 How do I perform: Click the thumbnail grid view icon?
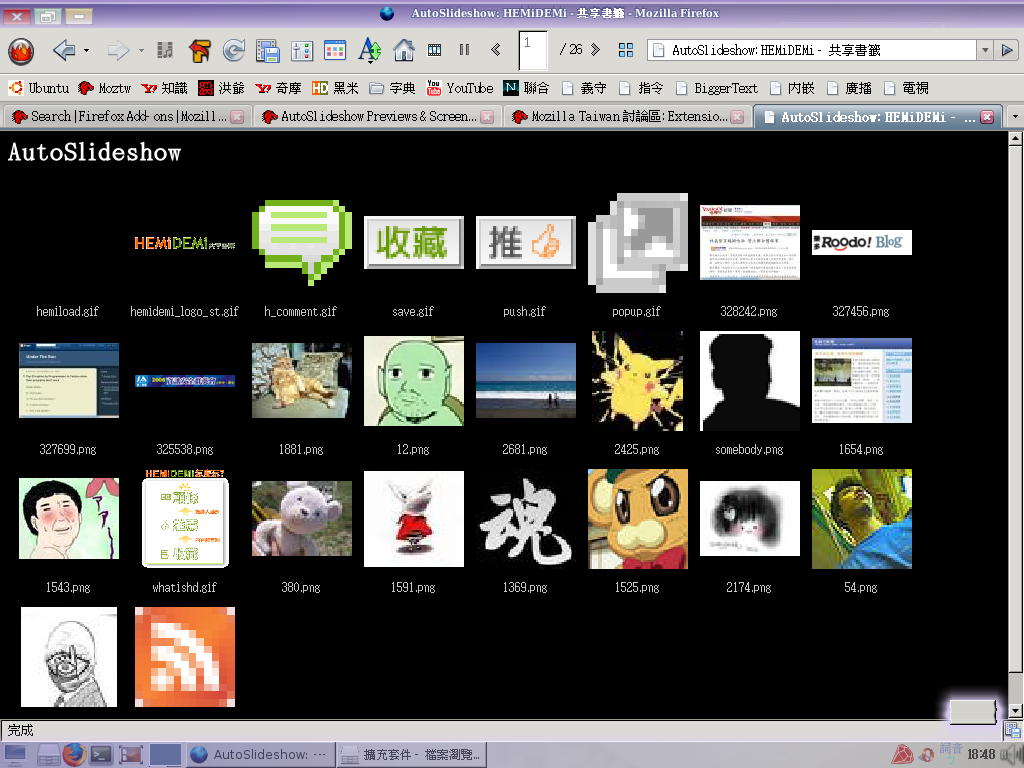click(626, 49)
